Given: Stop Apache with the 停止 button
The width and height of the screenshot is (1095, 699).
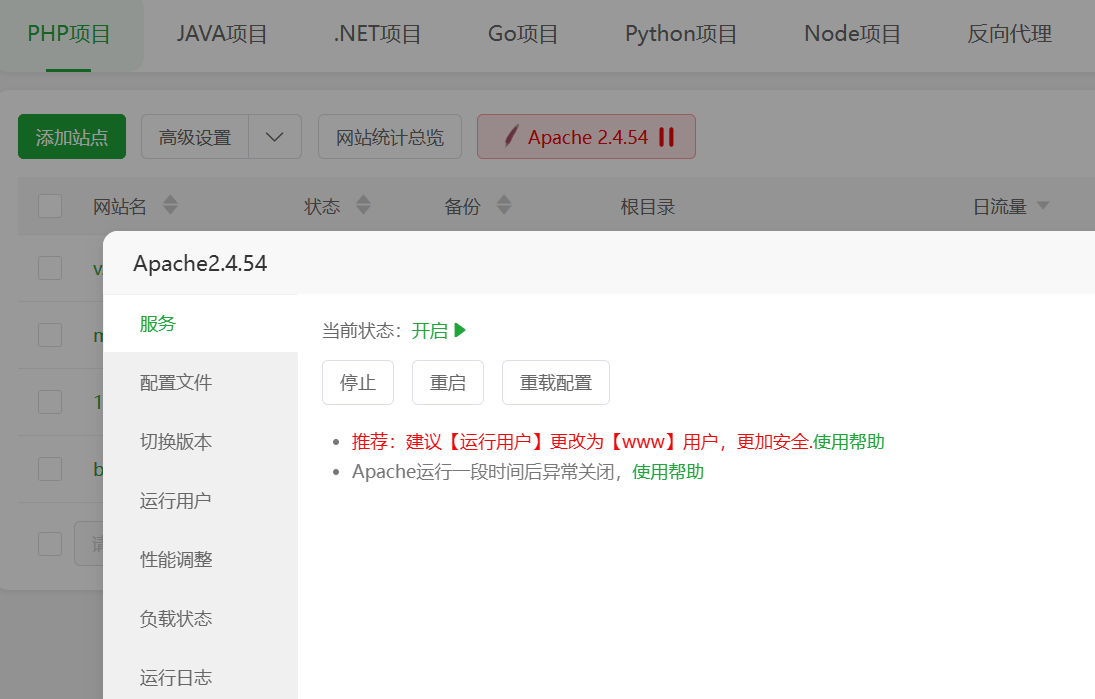Looking at the screenshot, I should (x=357, y=382).
